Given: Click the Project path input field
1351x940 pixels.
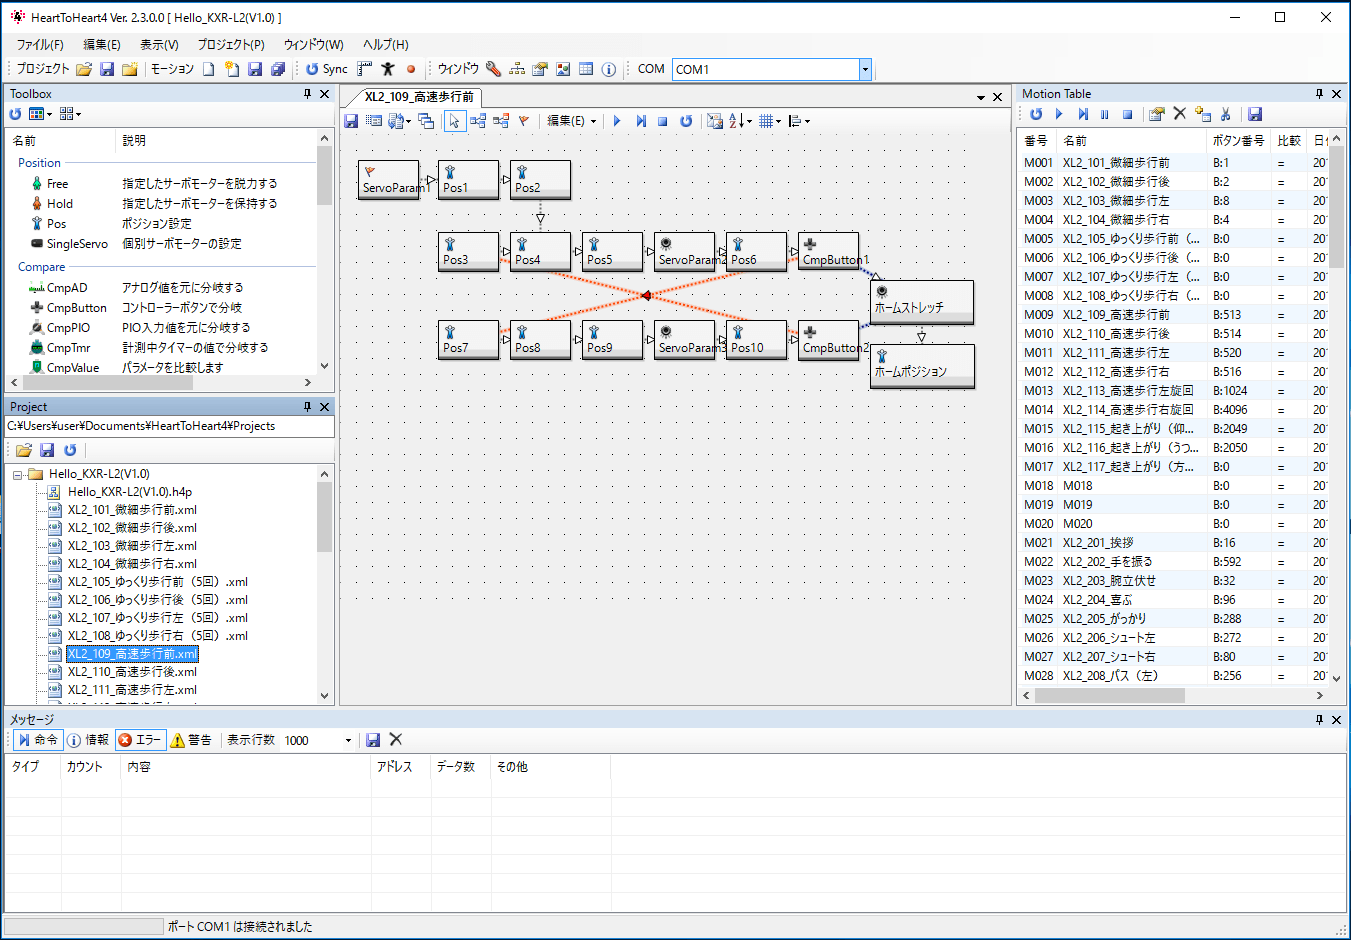Looking at the screenshot, I should (x=169, y=426).
